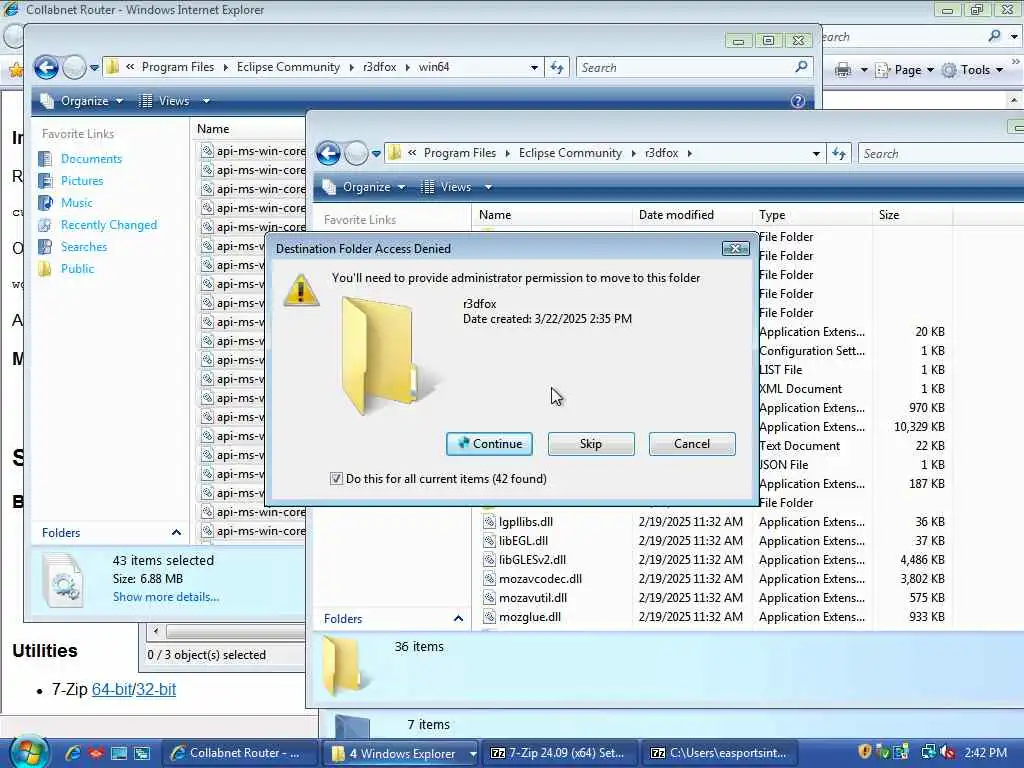This screenshot has height=768, width=1024.
Task: Click Back arrow in the r3dfox explorer window
Action: click(328, 153)
